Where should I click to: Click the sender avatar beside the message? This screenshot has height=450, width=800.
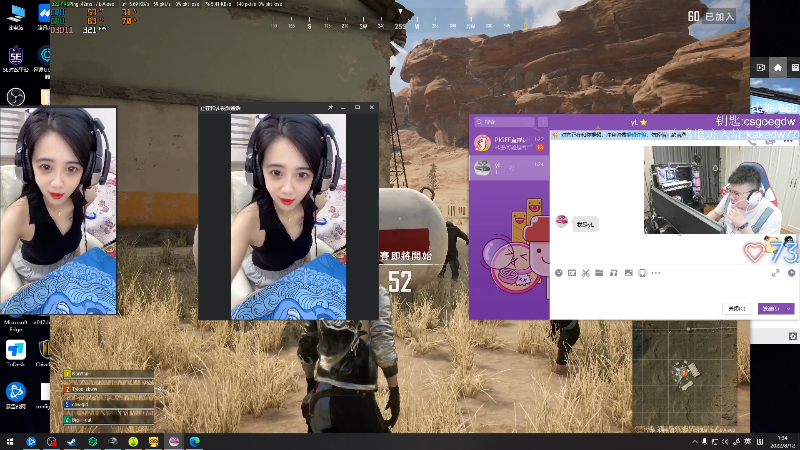tap(561, 221)
